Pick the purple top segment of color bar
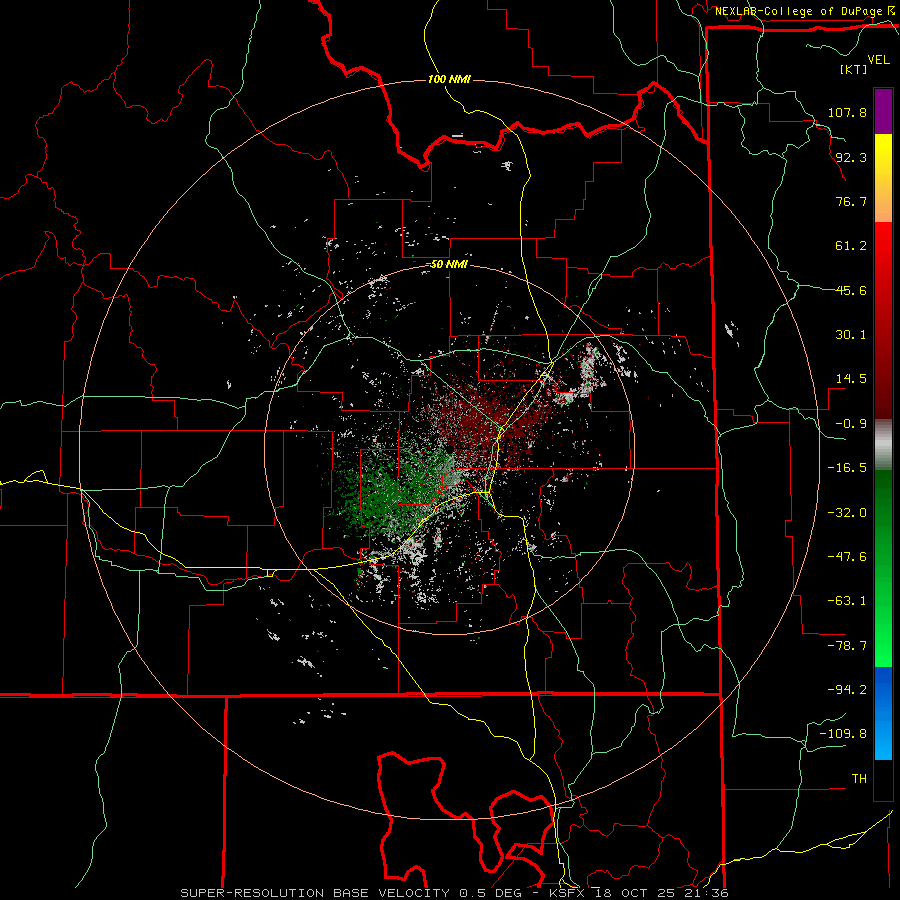 (x=883, y=111)
